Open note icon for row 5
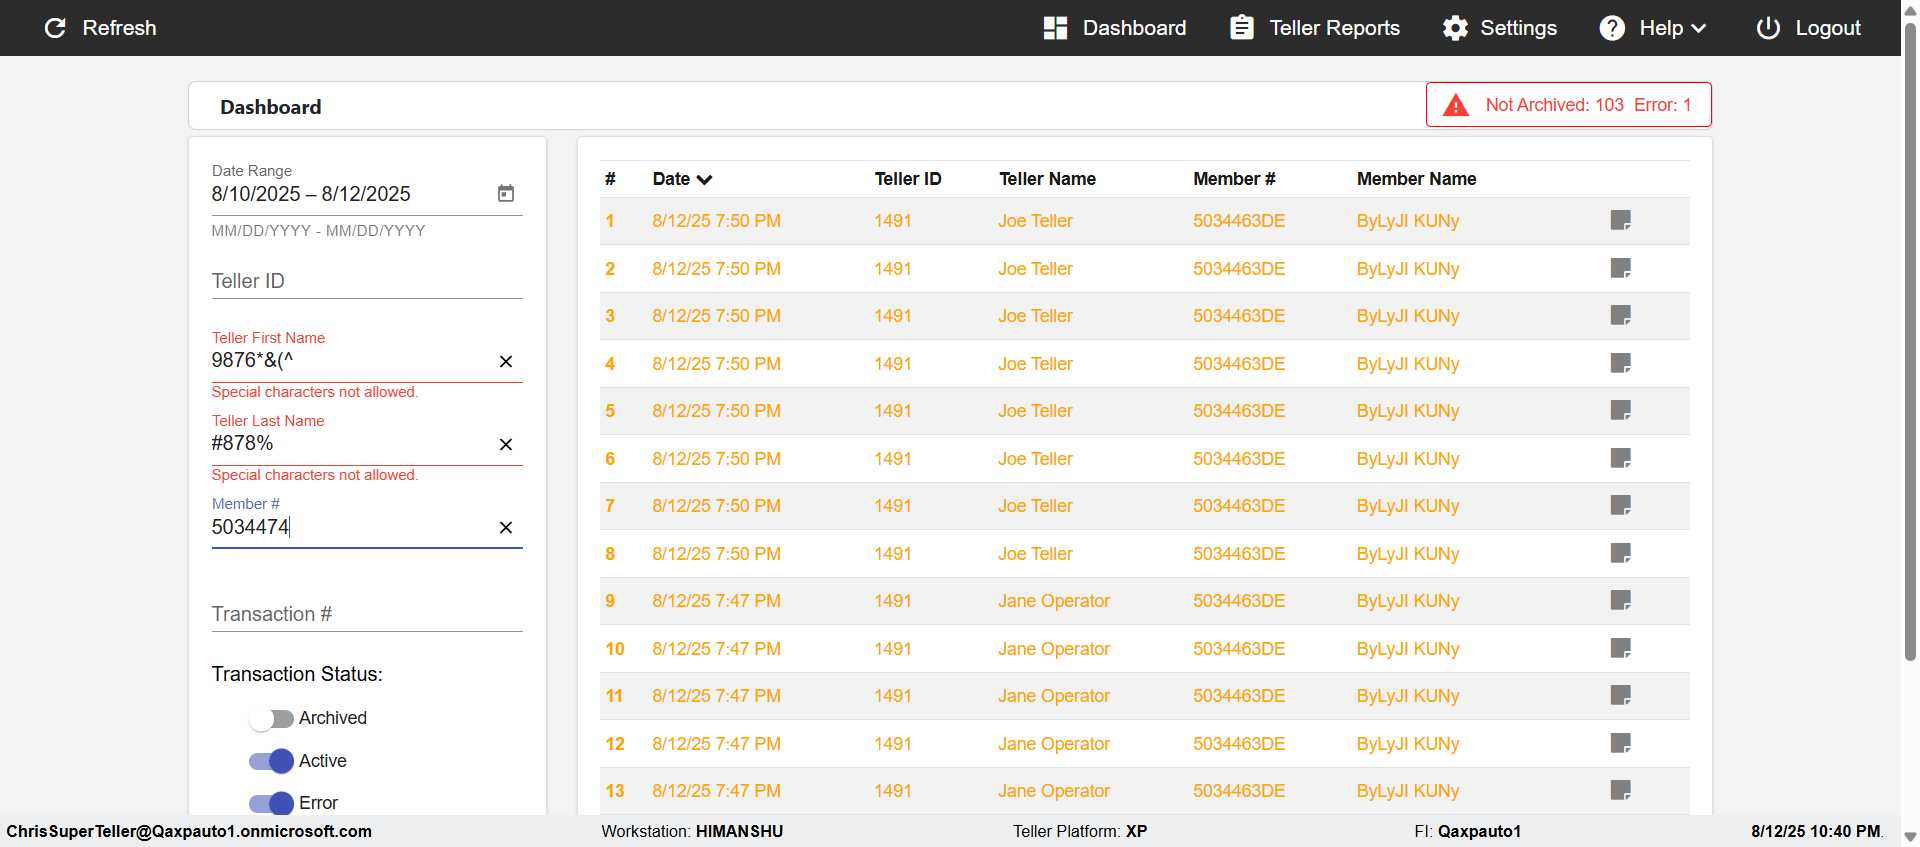This screenshot has height=847, width=1920. [1621, 410]
